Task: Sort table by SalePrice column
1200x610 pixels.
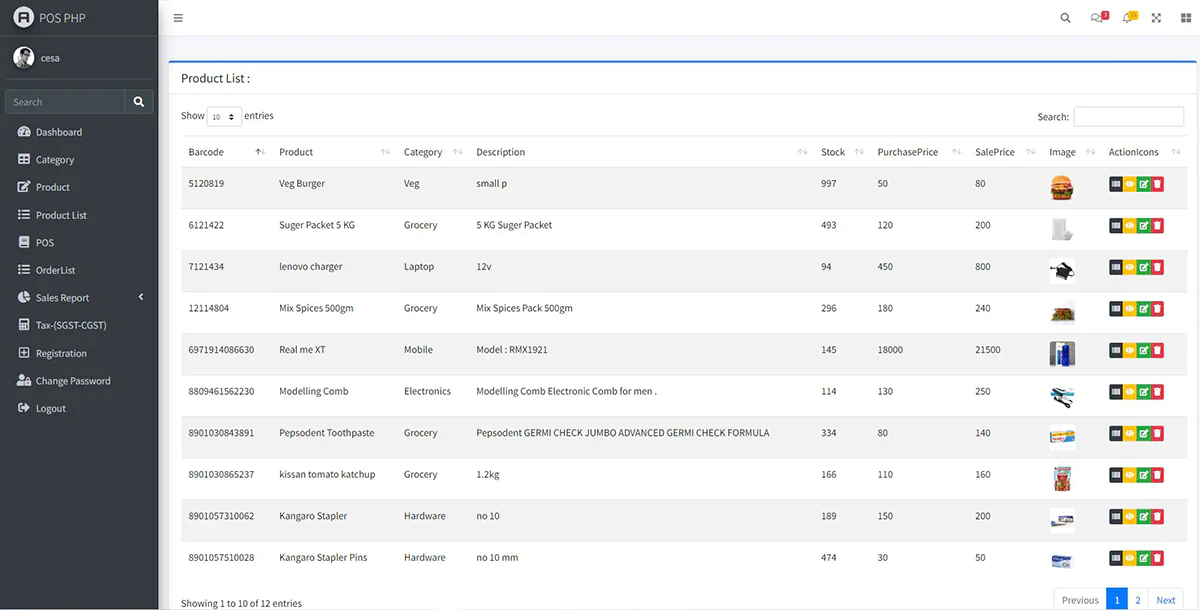Action: (x=995, y=152)
